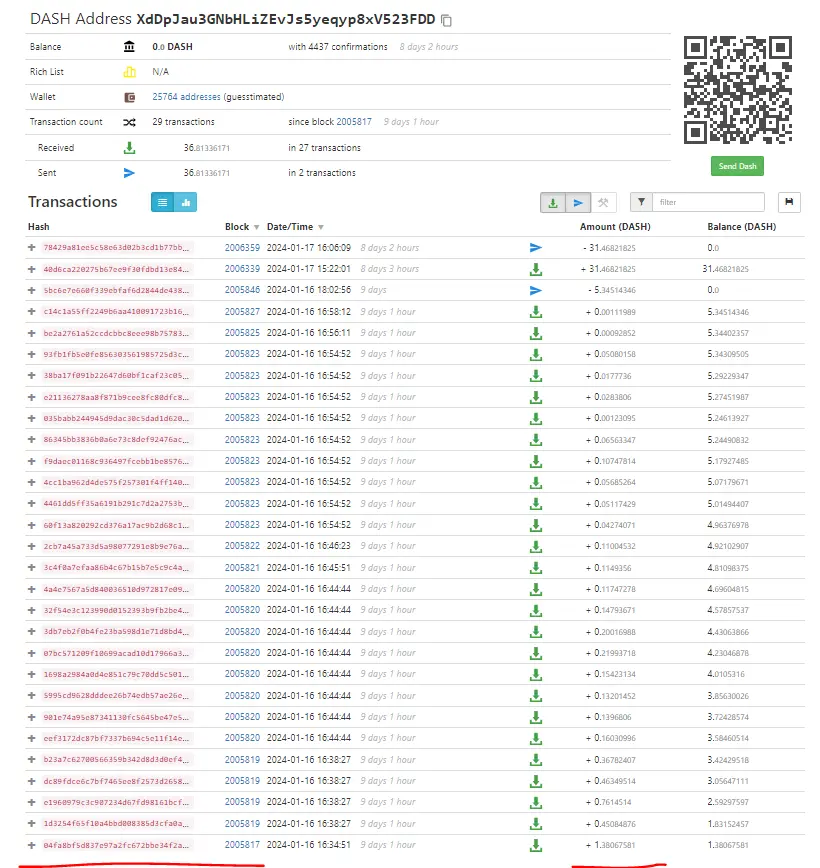Open block 2005827 link
This screenshot has height=868, width=820.
(242, 312)
